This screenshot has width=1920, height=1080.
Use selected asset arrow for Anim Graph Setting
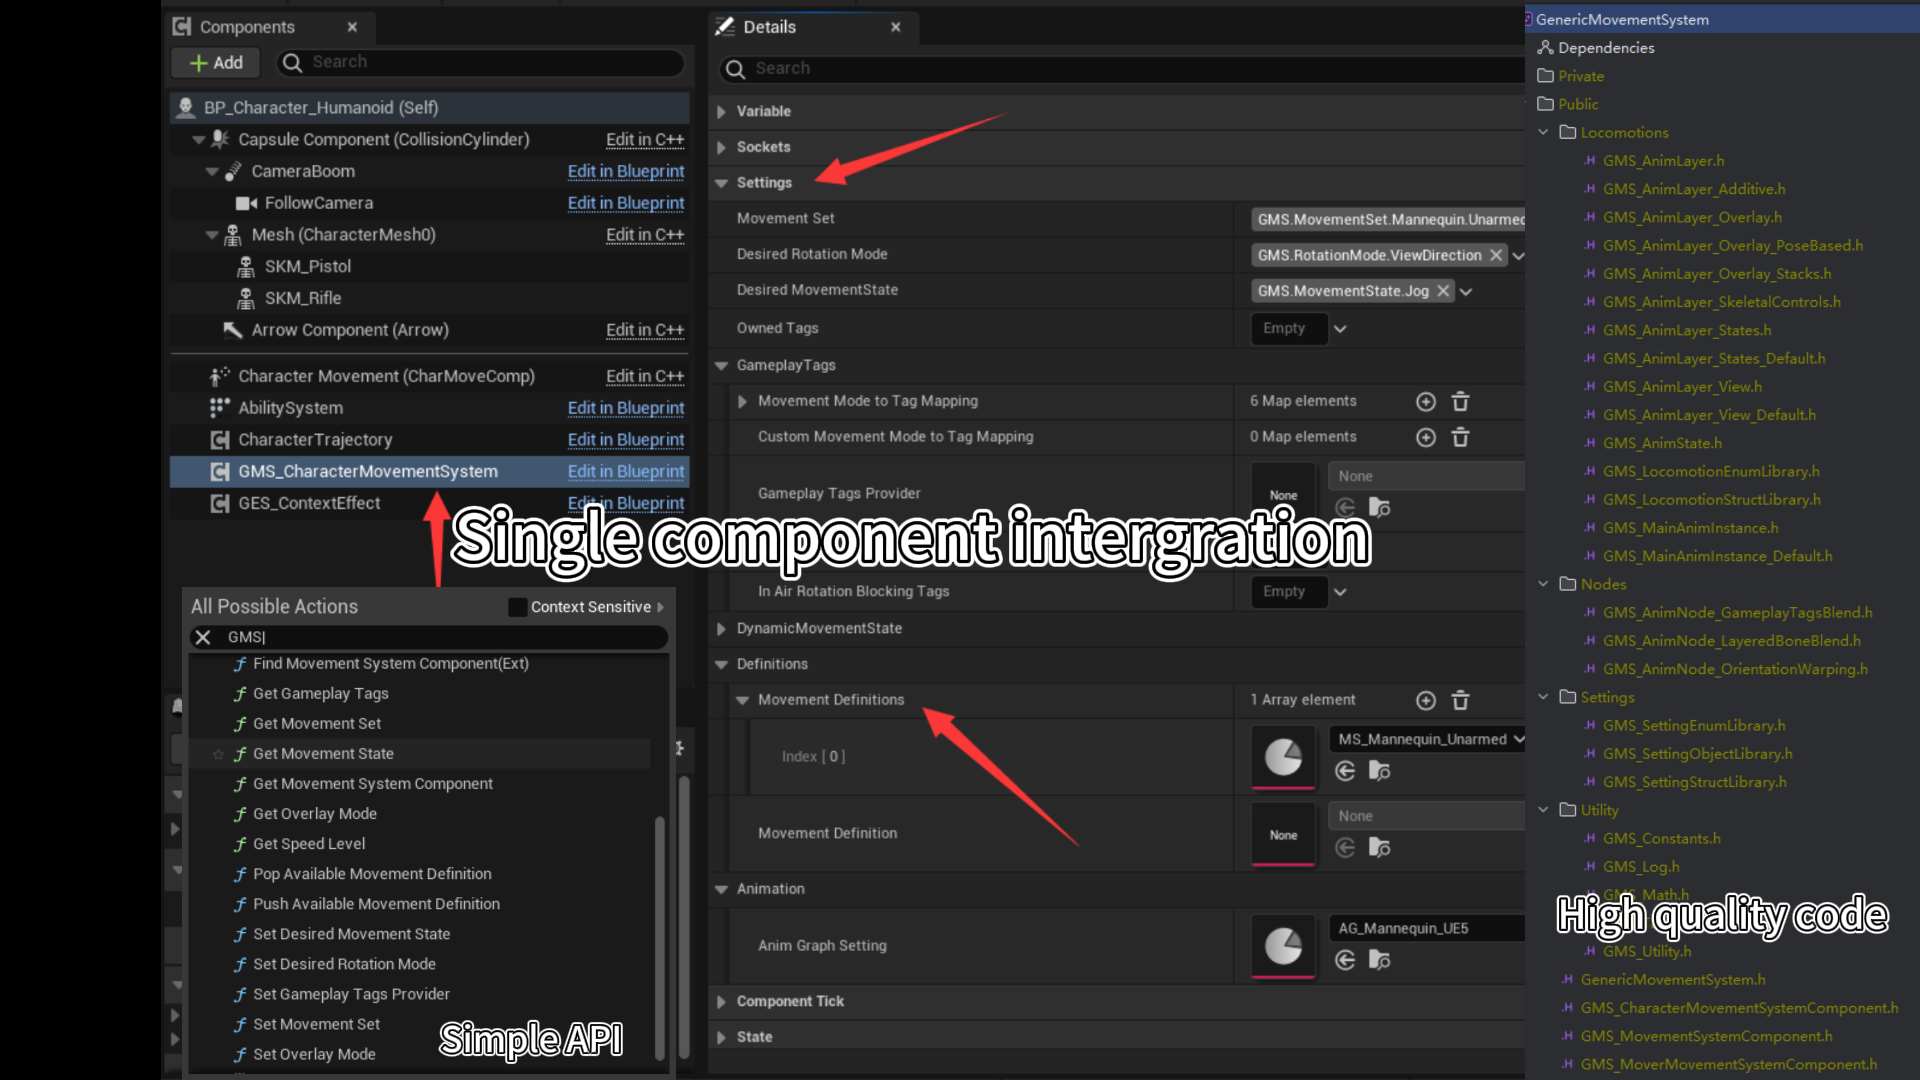[x=1345, y=960]
